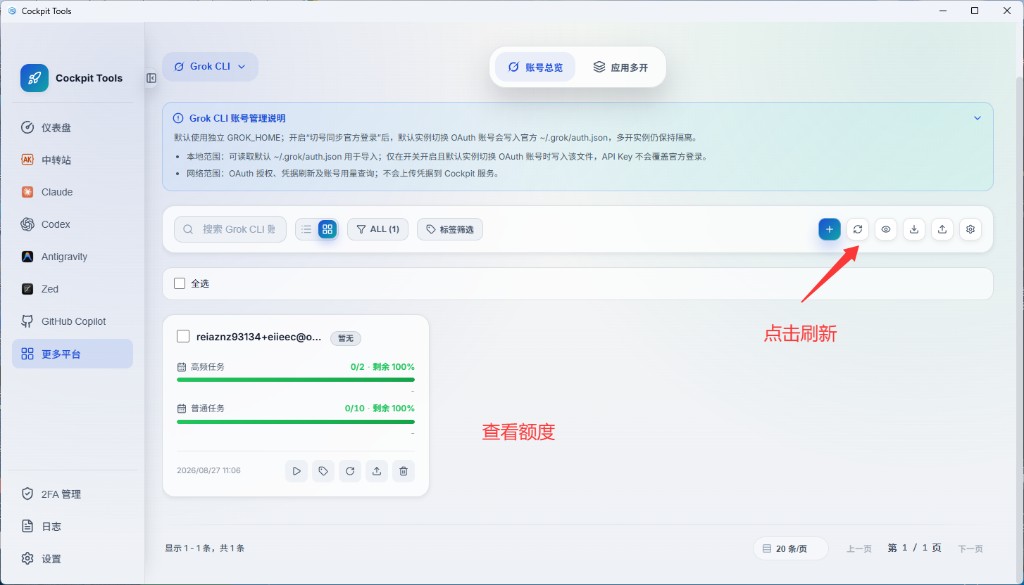Collapse the Grok CLI 账号管理说明 info panel
The width and height of the screenshot is (1024, 585).
pos(978,118)
